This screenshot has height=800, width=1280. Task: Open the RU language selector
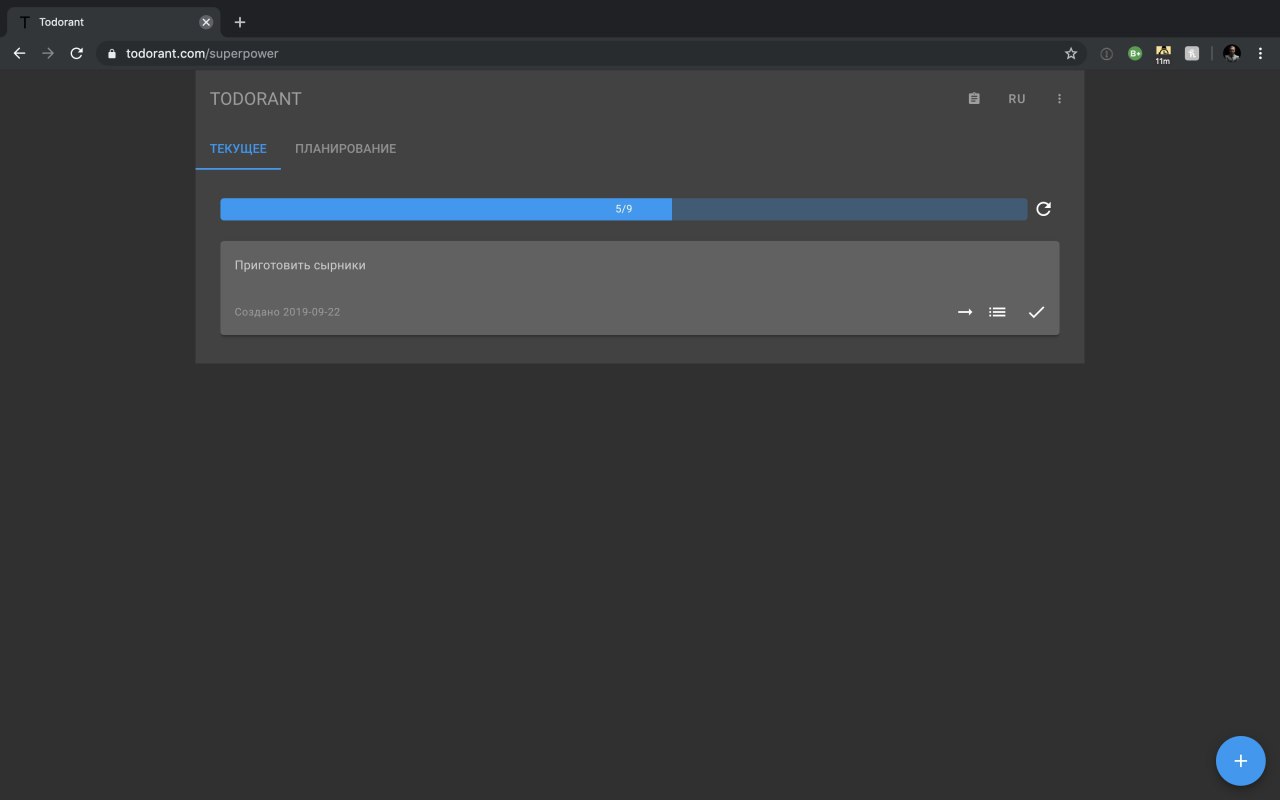1017,99
